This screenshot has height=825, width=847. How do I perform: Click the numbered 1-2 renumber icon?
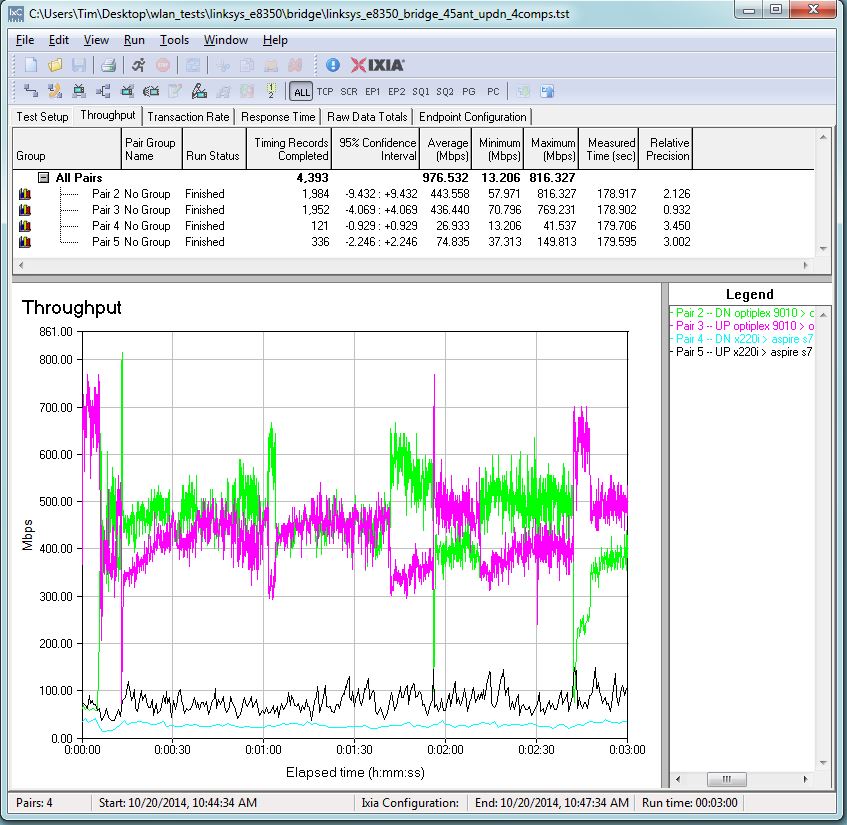point(271,91)
